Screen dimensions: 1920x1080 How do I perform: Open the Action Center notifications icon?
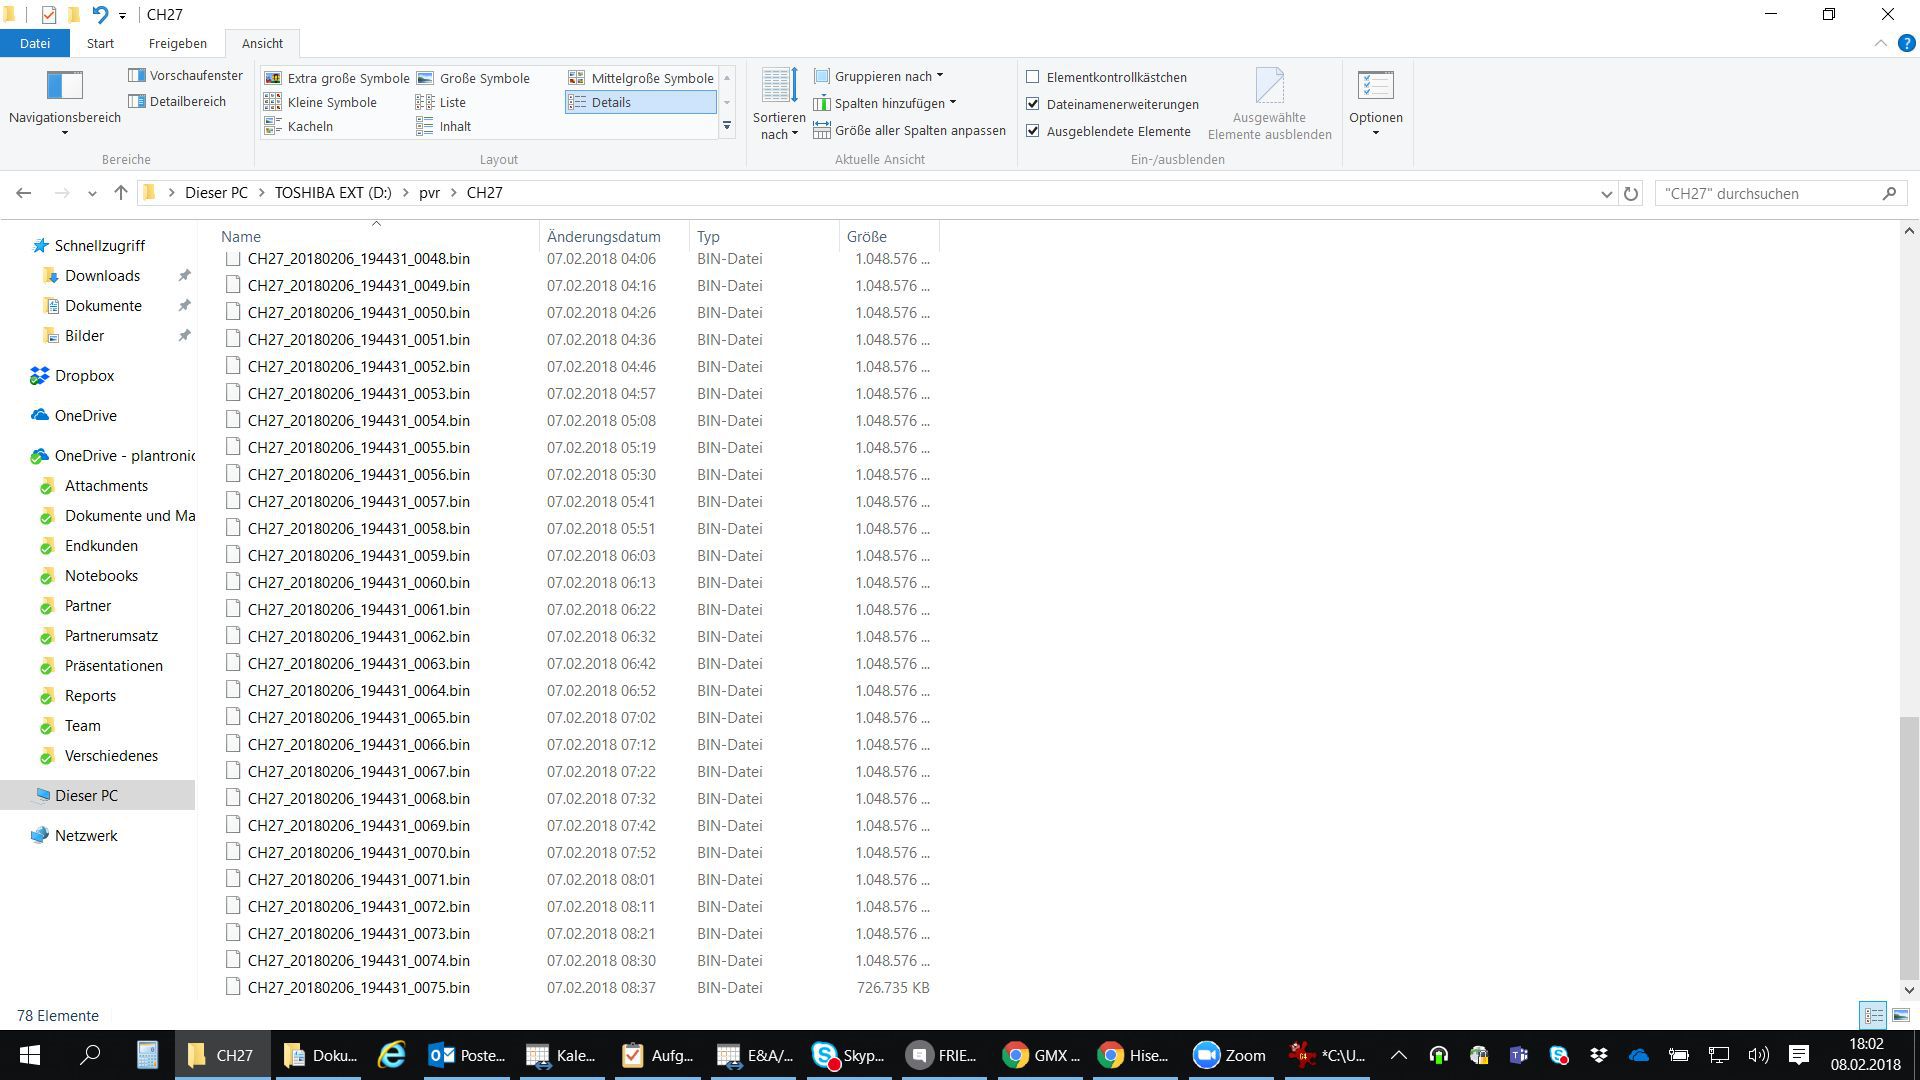click(x=1799, y=1056)
